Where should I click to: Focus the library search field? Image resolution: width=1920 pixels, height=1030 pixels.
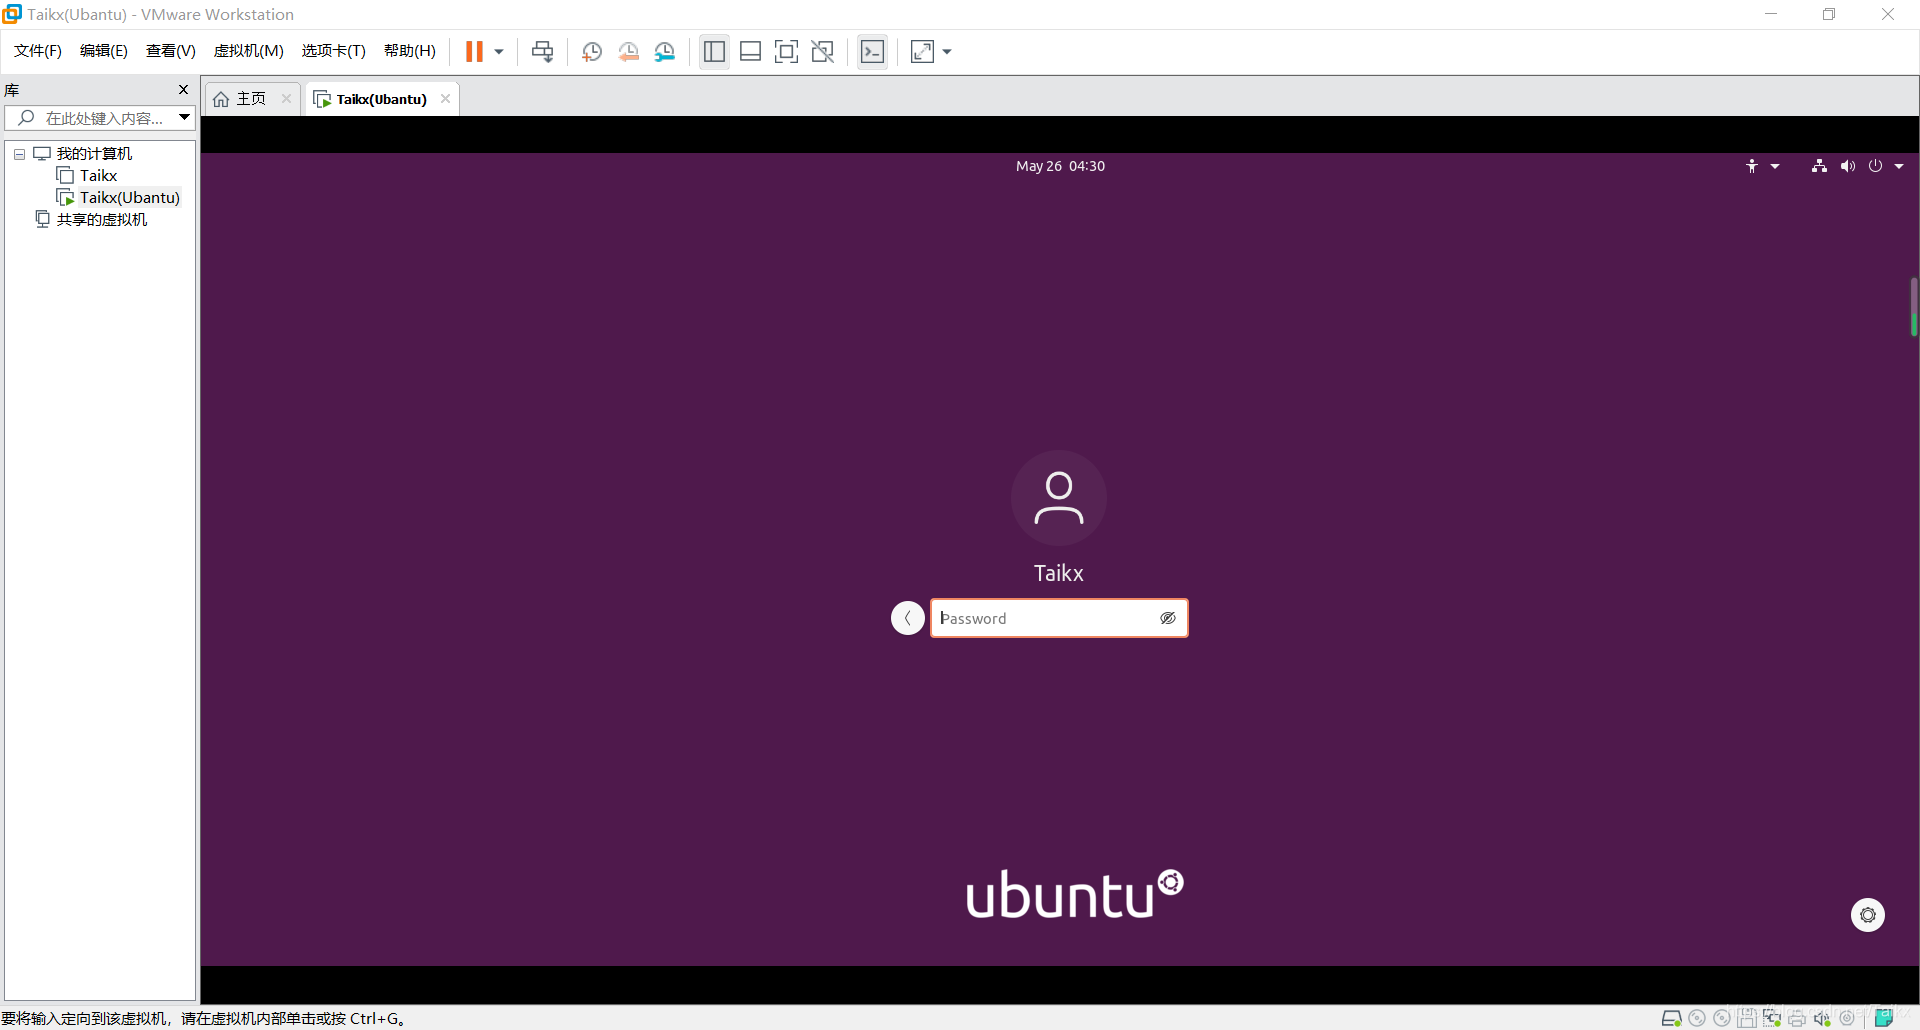[x=92, y=118]
